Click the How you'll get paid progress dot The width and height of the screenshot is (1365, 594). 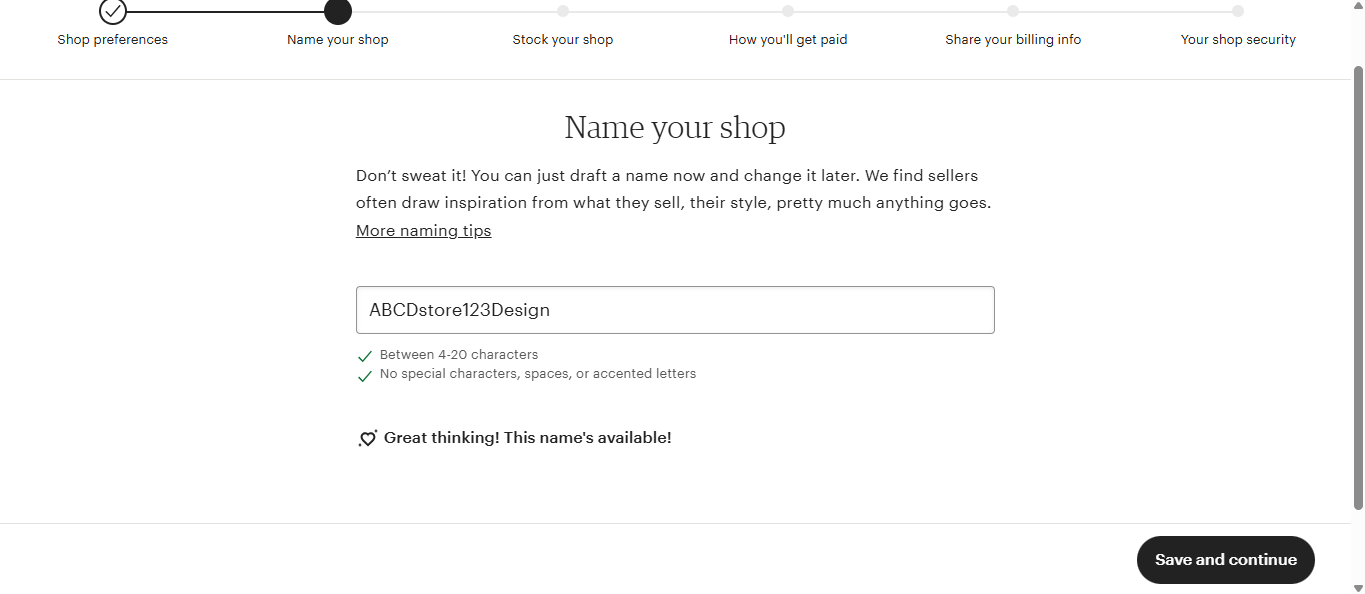click(x=787, y=12)
